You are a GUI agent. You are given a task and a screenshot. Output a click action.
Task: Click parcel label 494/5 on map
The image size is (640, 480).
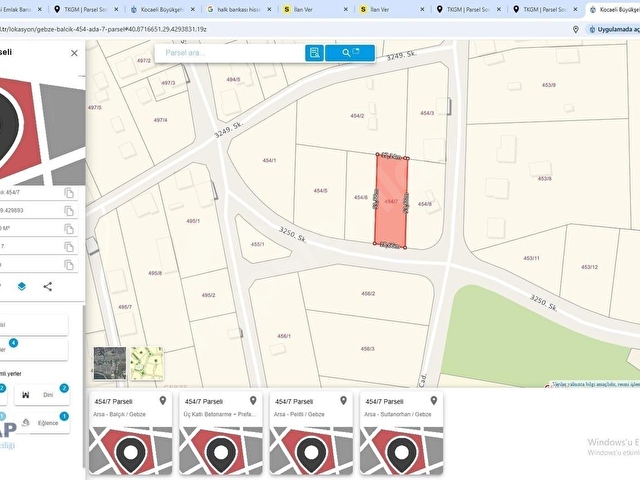[233, 80]
